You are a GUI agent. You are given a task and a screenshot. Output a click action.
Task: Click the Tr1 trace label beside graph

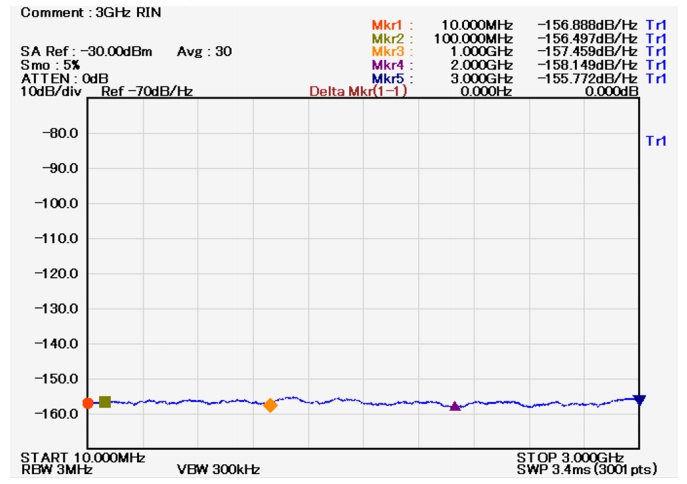[x=656, y=141]
